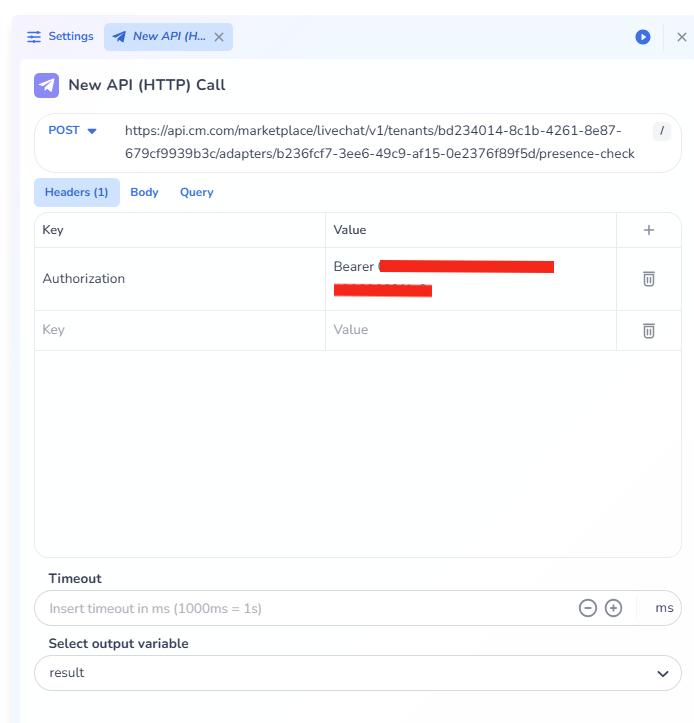Viewport: 694px width, 723px height.
Task: Click the Bearer token value cell
Action: (x=471, y=279)
